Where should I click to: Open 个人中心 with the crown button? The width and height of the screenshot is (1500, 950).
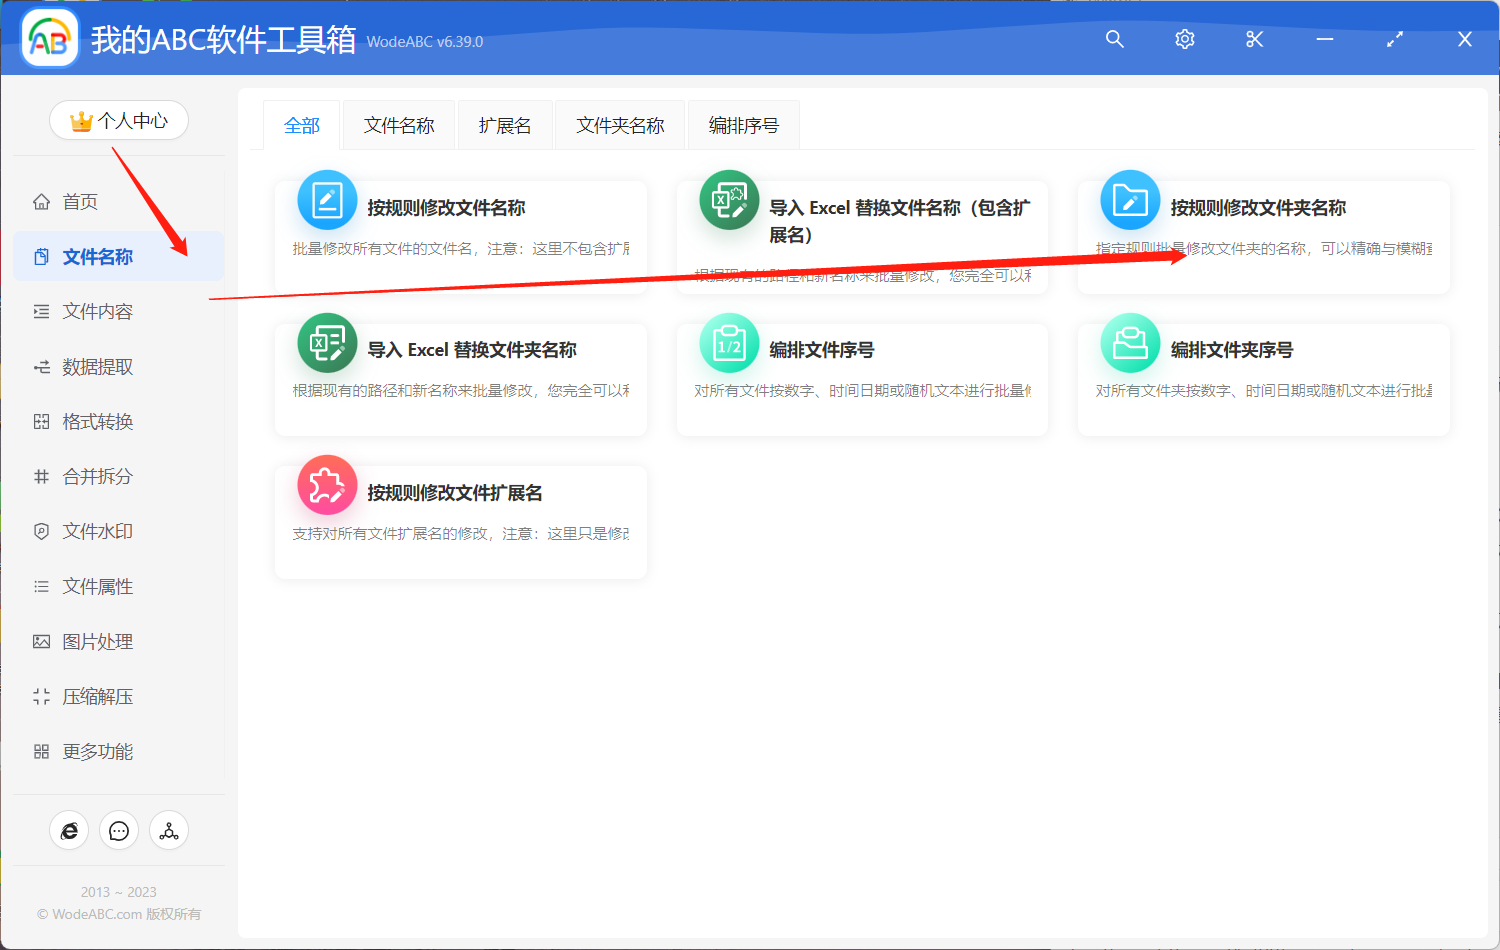[x=119, y=120]
